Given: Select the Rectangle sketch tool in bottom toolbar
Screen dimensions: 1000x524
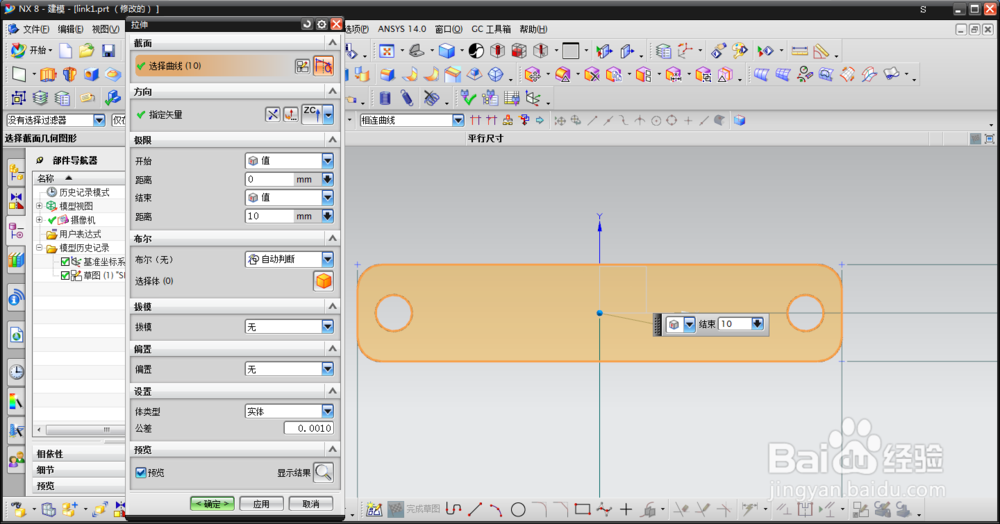Looking at the screenshot, I should (582, 509).
